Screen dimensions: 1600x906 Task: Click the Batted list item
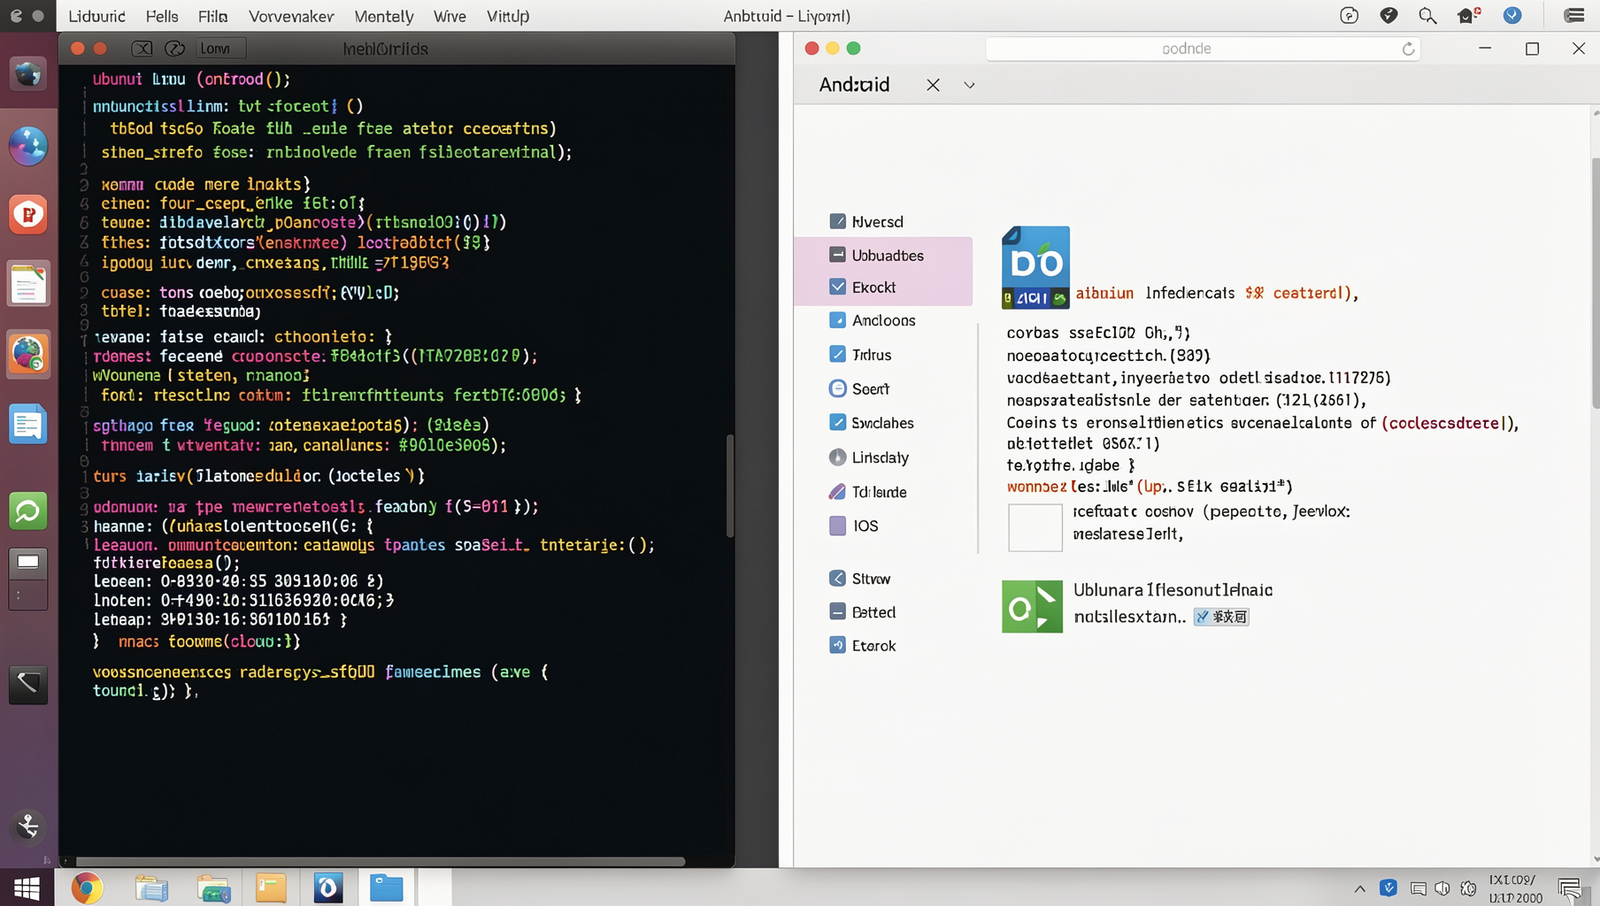(x=863, y=612)
